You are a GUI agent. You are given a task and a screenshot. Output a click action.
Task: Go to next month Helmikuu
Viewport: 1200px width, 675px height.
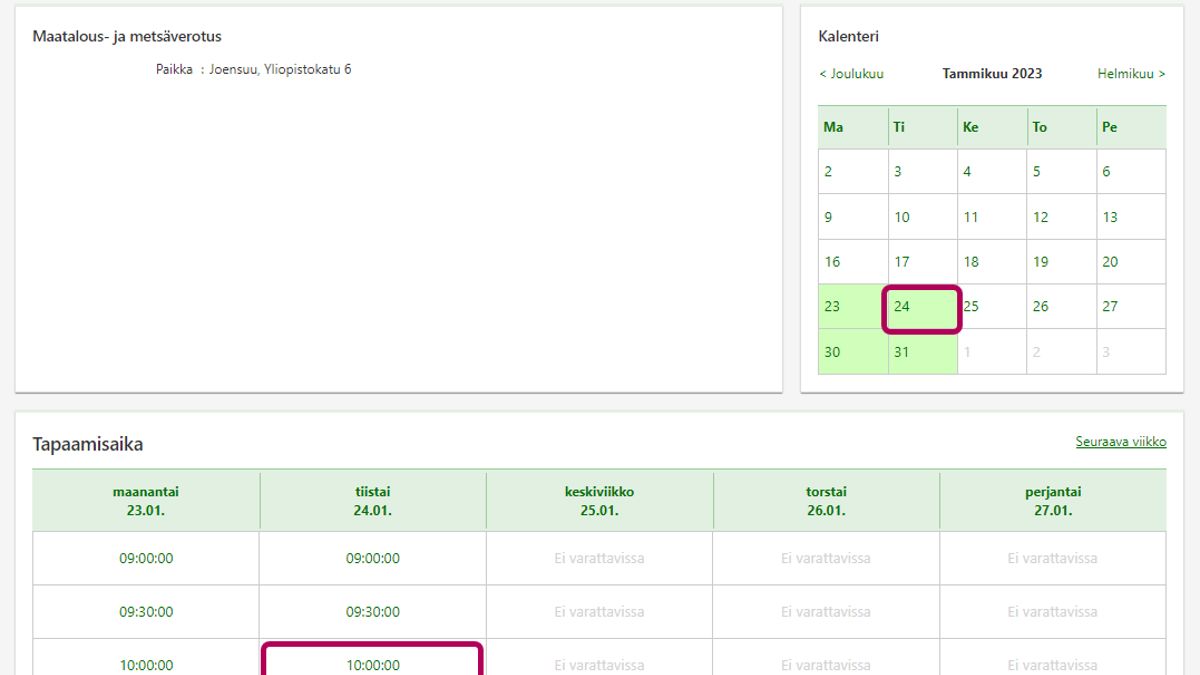(x=1131, y=74)
